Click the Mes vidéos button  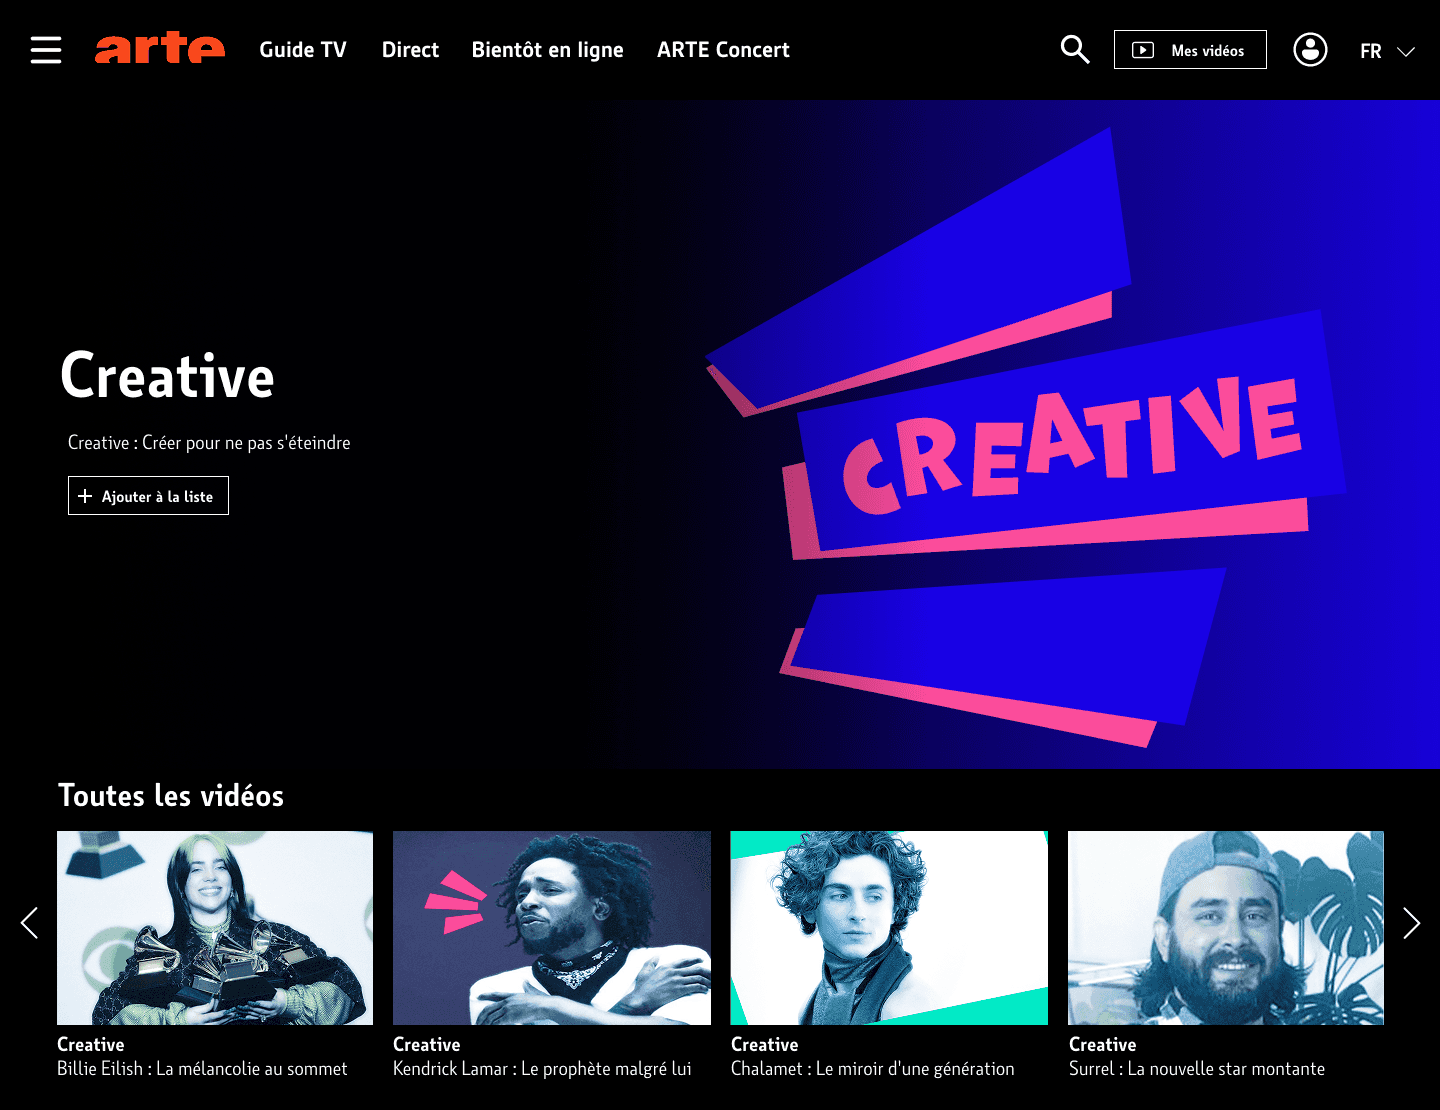pyautogui.click(x=1190, y=50)
